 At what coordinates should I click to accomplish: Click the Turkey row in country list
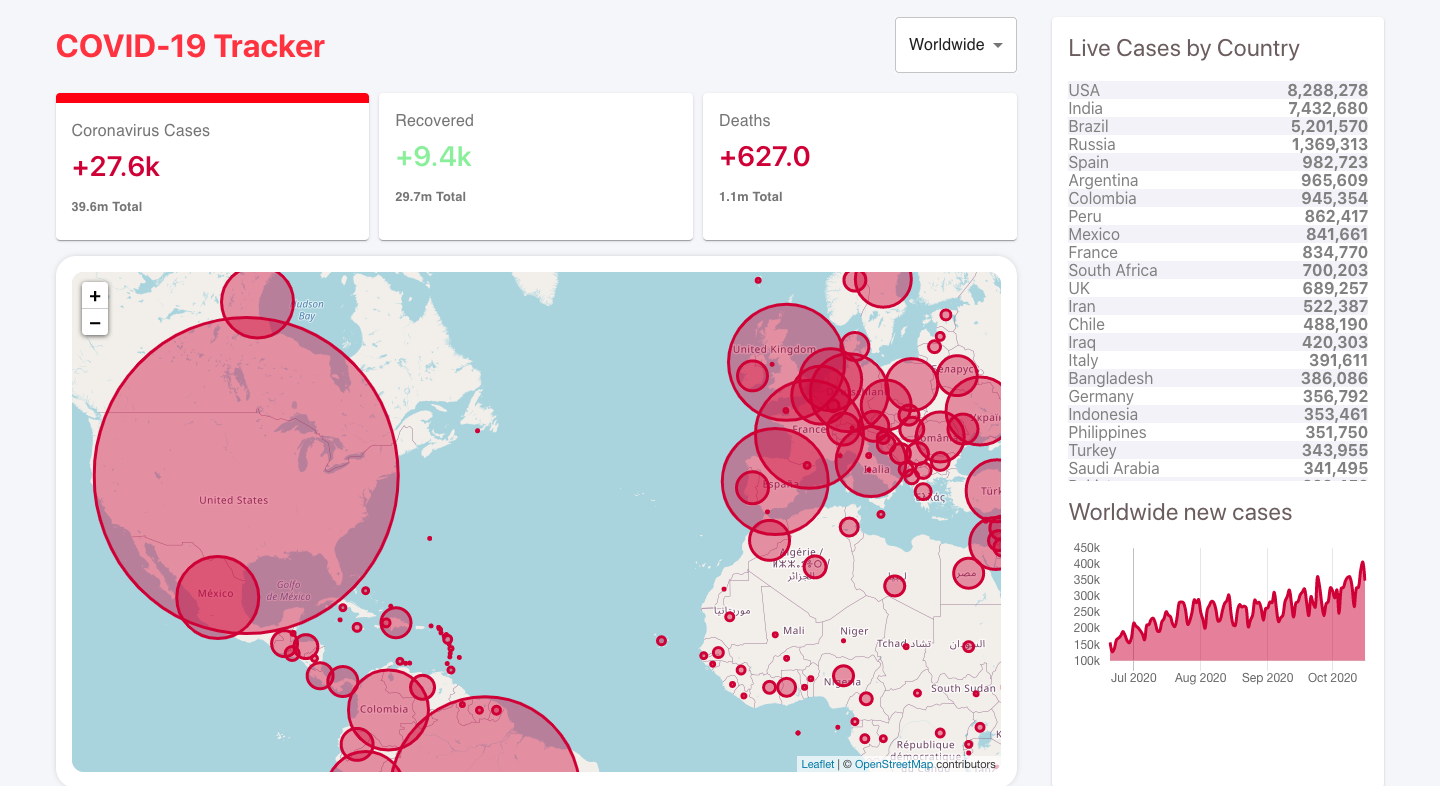point(1218,450)
